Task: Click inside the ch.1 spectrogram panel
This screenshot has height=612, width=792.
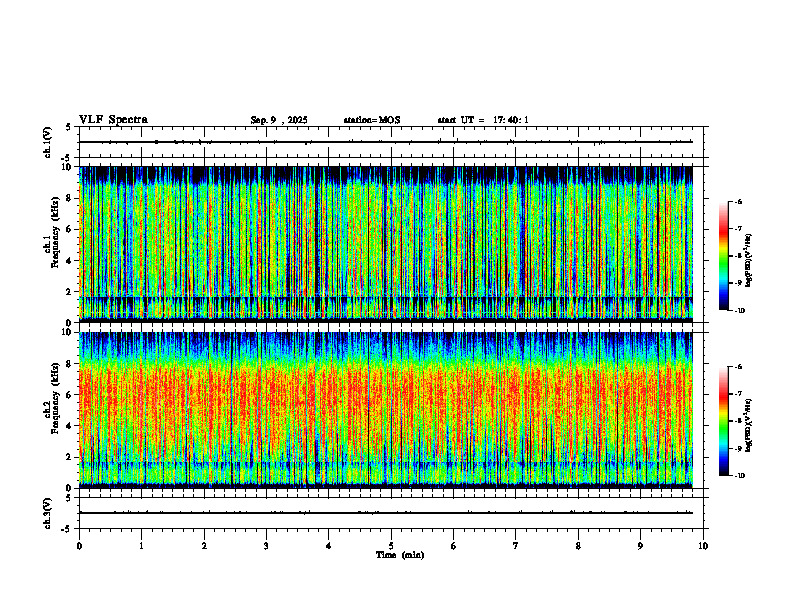Action: pyautogui.click(x=386, y=244)
